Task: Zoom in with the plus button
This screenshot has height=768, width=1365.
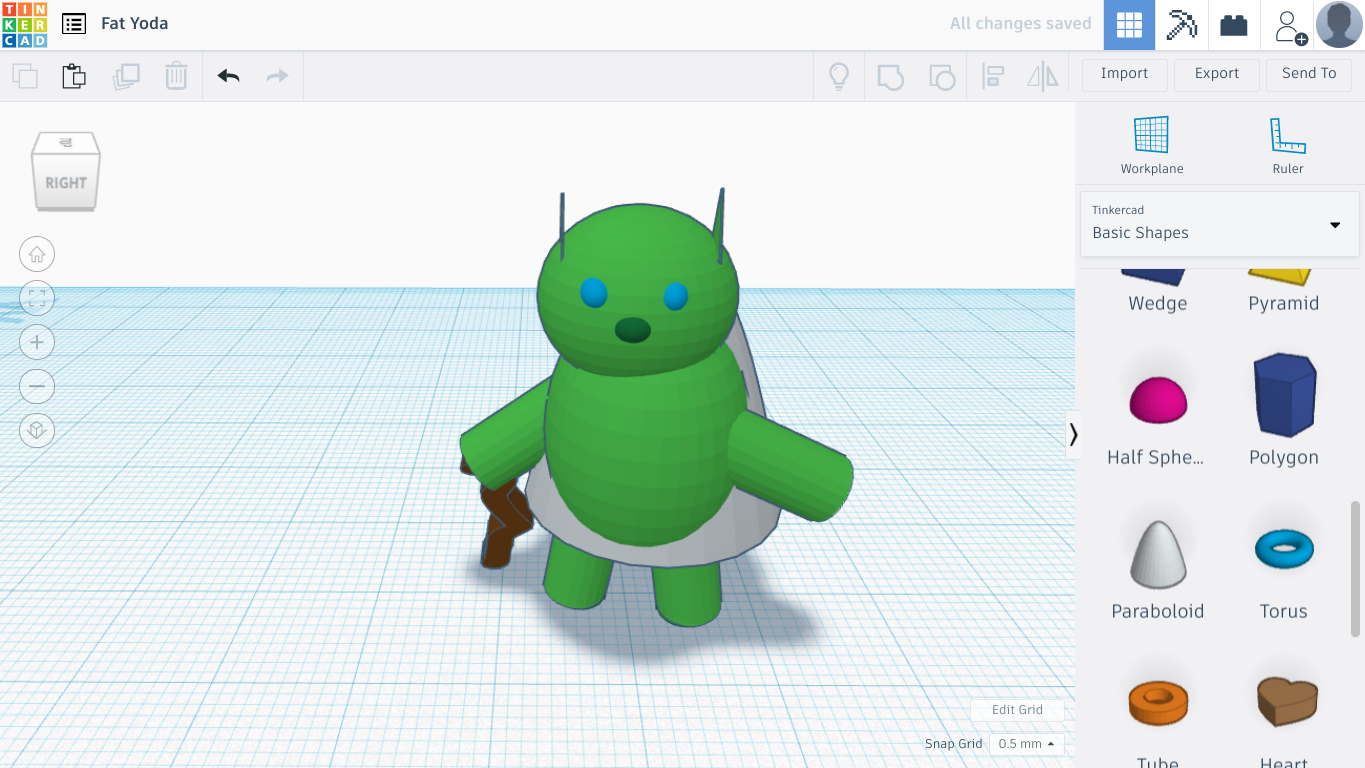Action: 37,342
